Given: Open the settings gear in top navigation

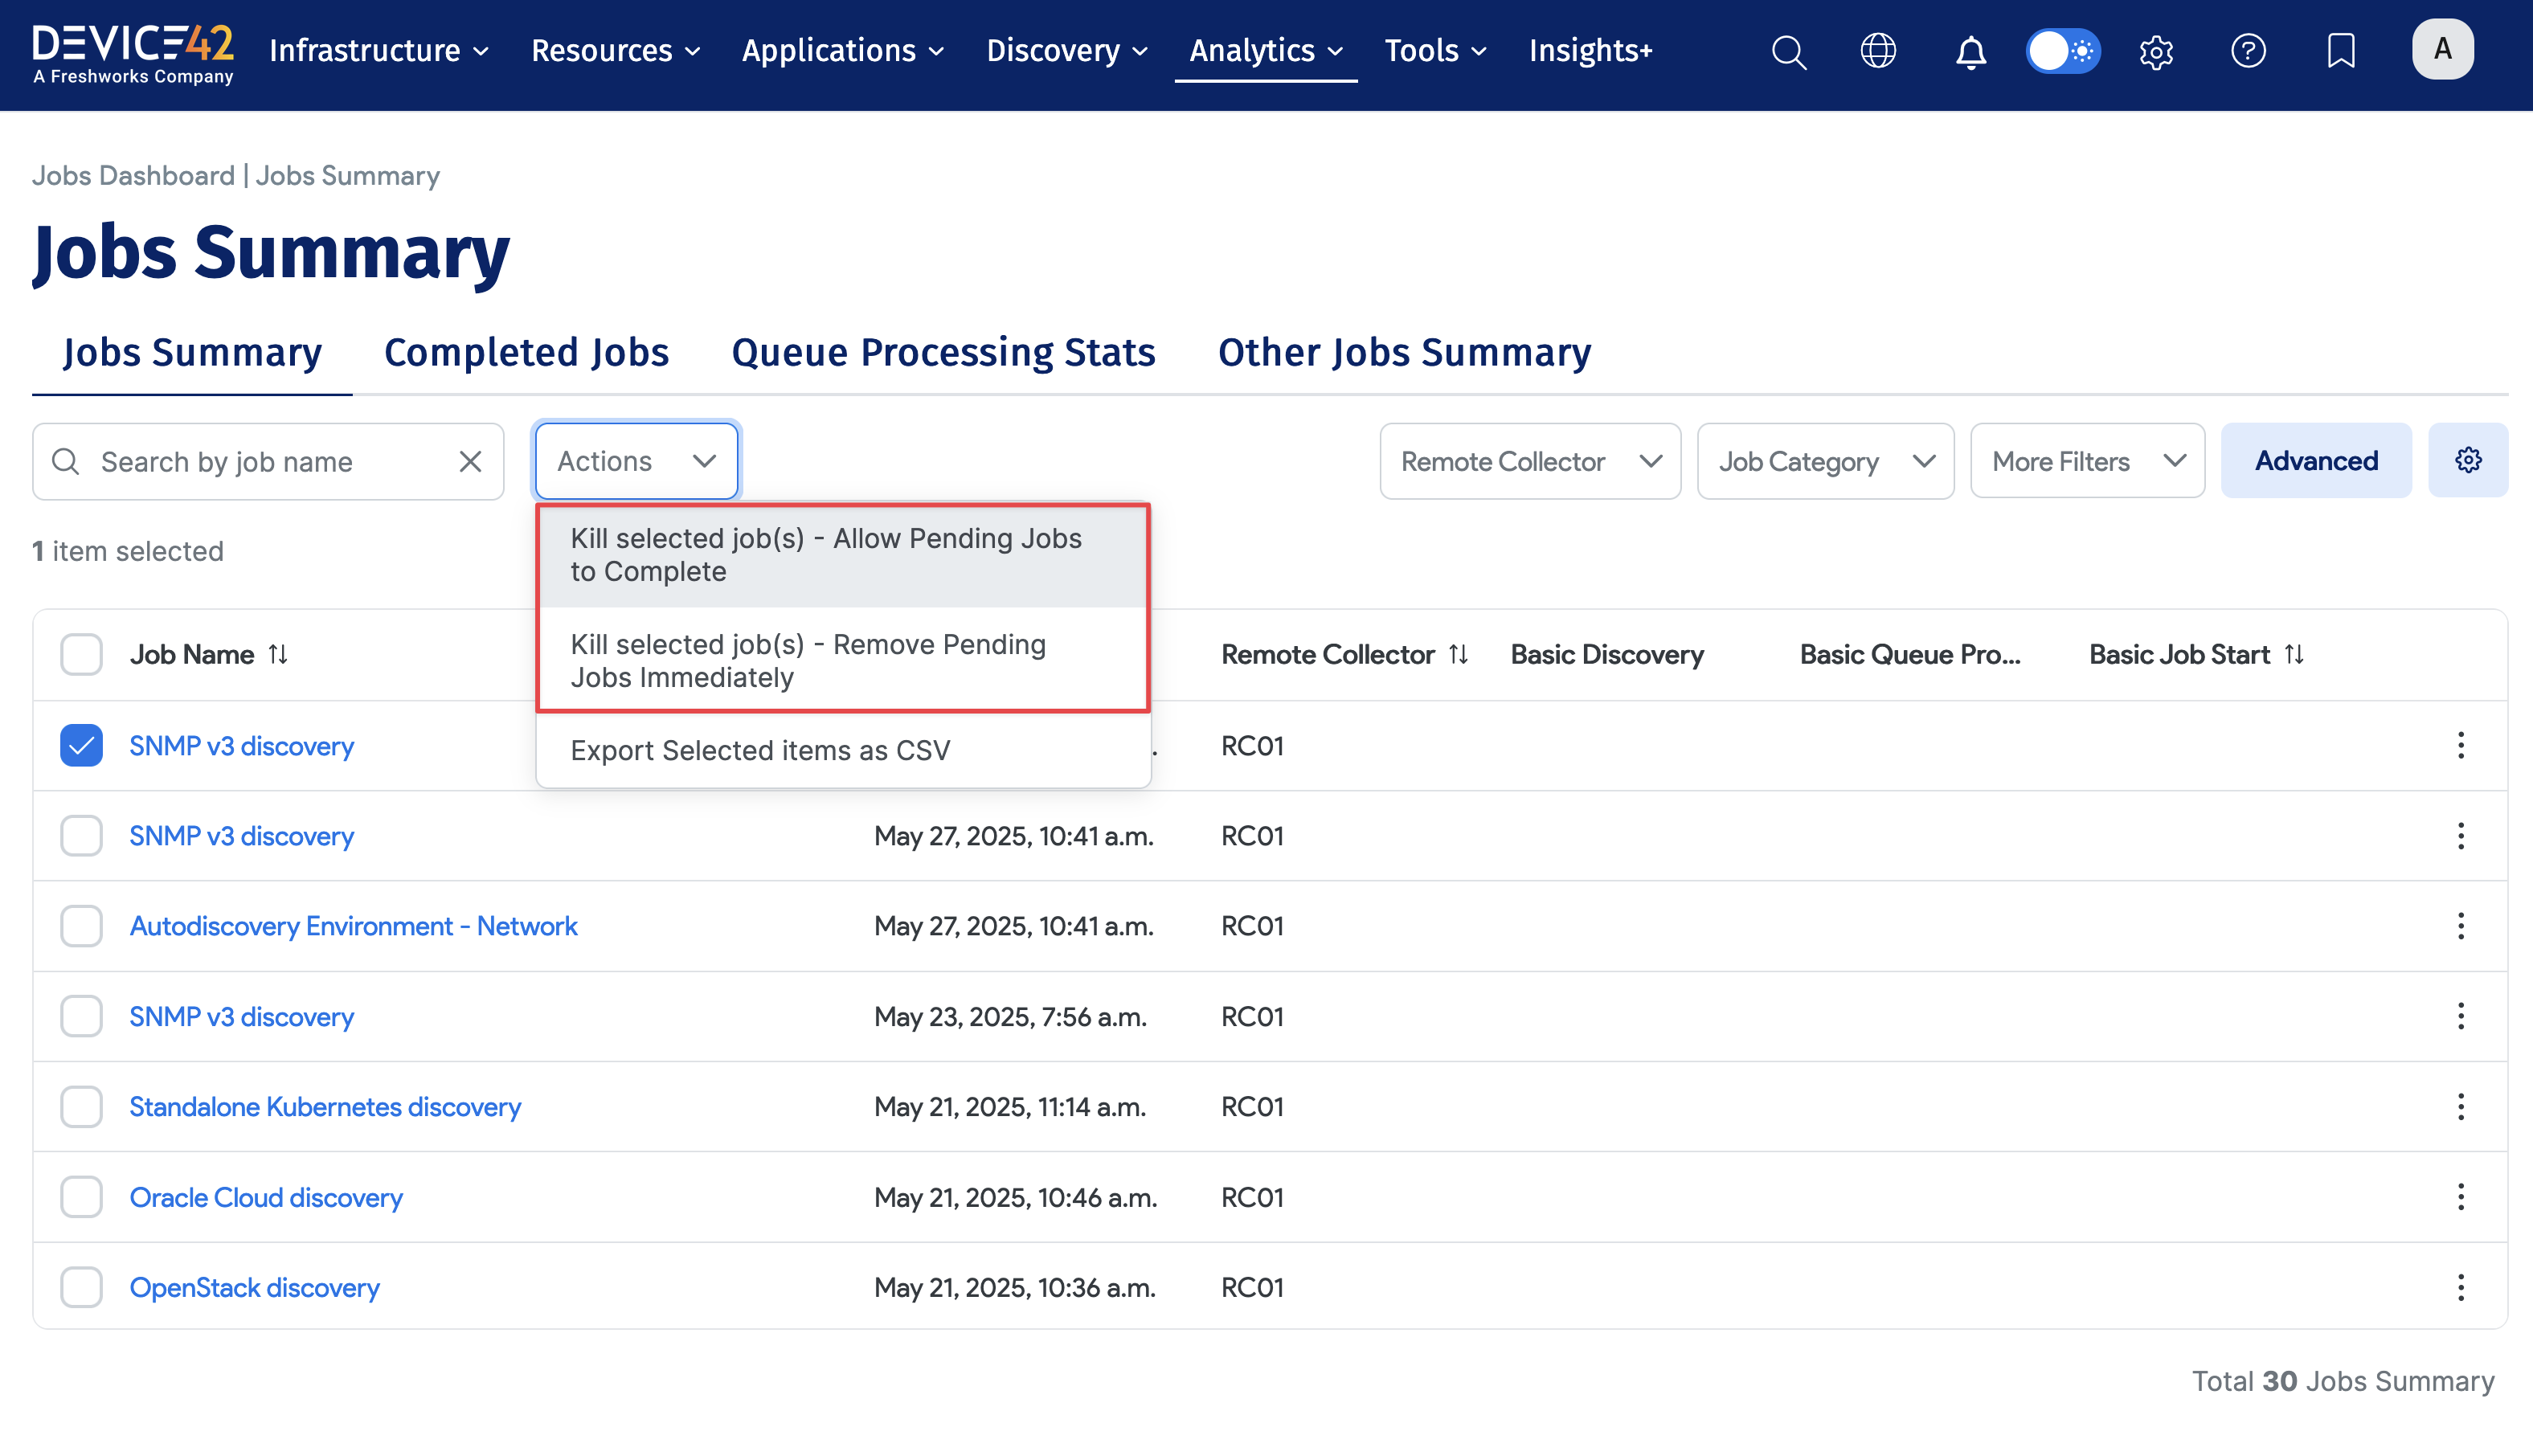Looking at the screenshot, I should coord(2156,51).
